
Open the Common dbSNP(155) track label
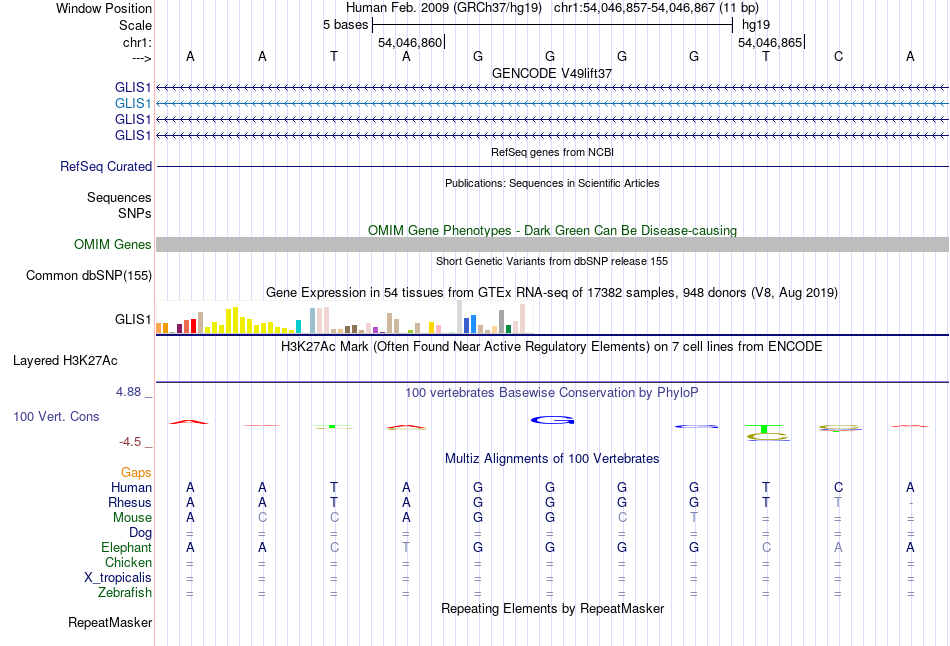pyautogui.click(x=89, y=276)
